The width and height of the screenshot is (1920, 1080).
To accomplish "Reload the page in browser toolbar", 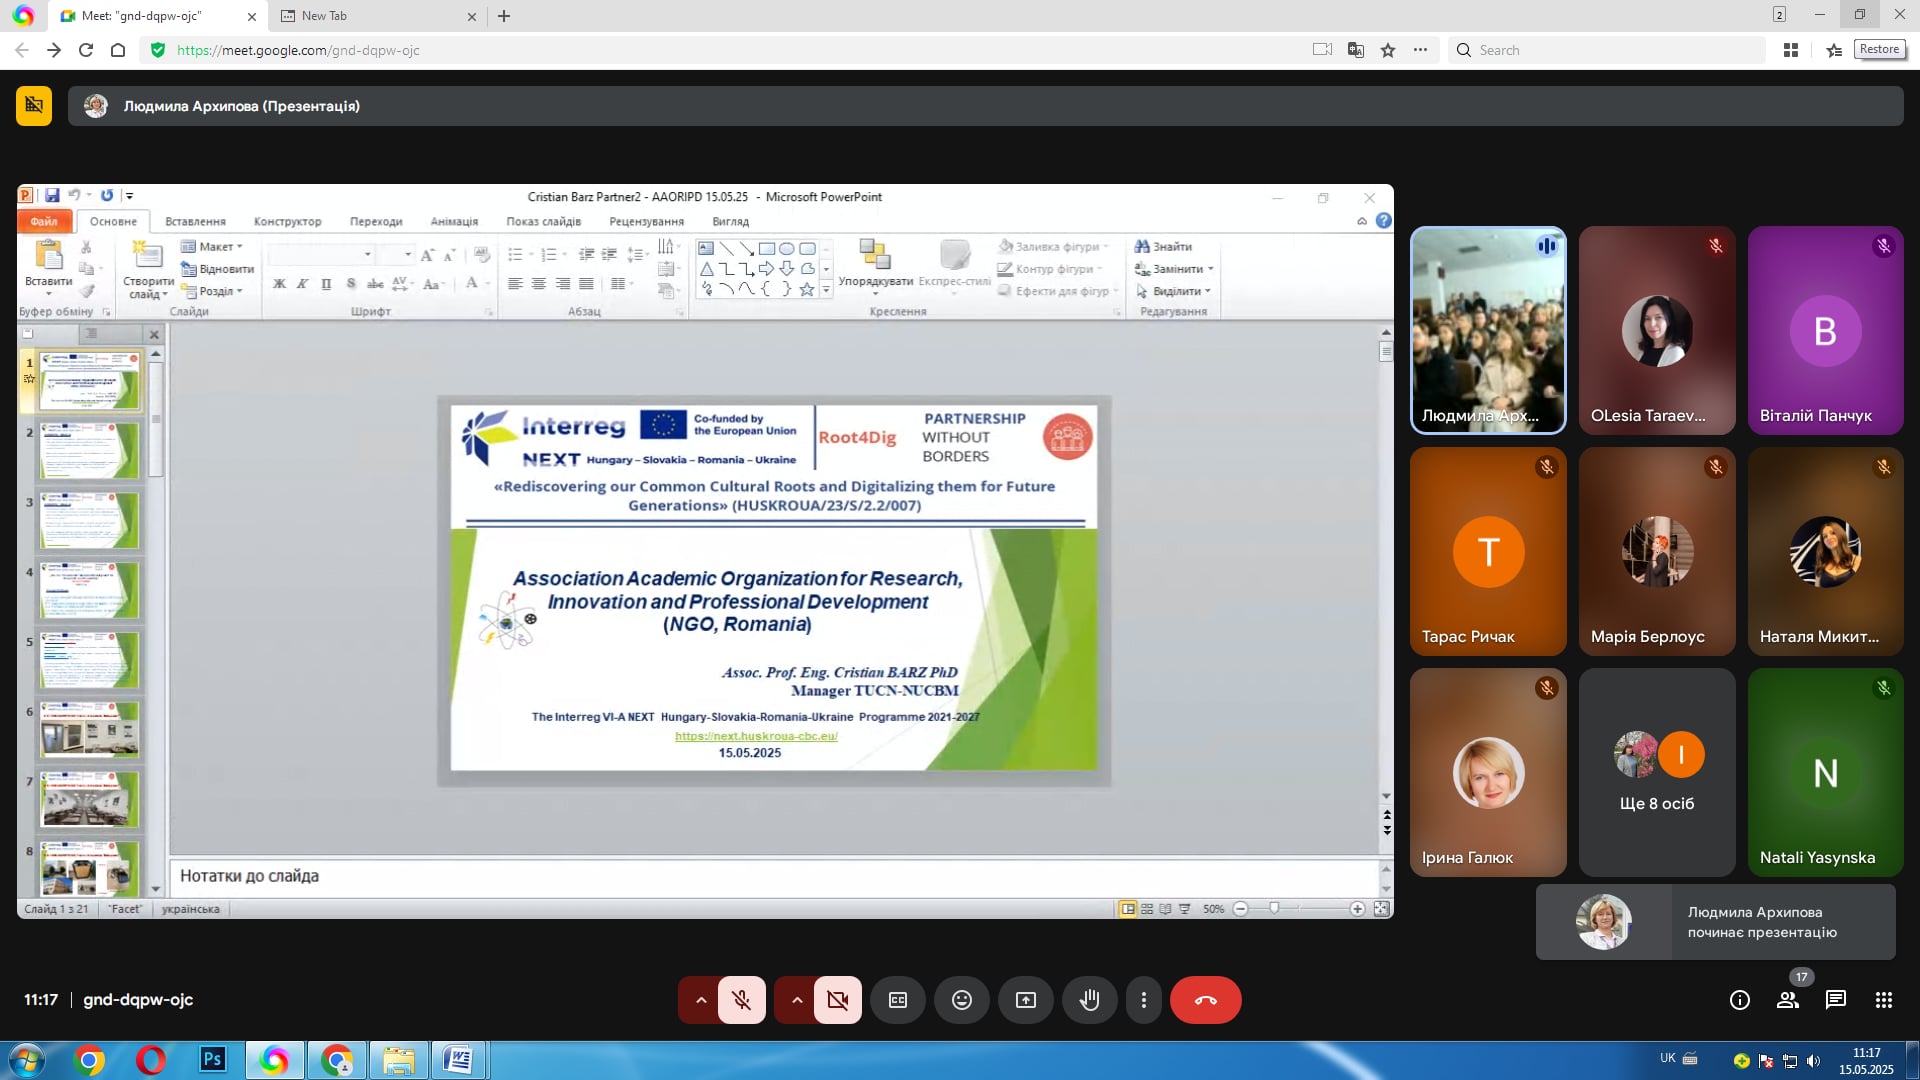I will [86, 50].
